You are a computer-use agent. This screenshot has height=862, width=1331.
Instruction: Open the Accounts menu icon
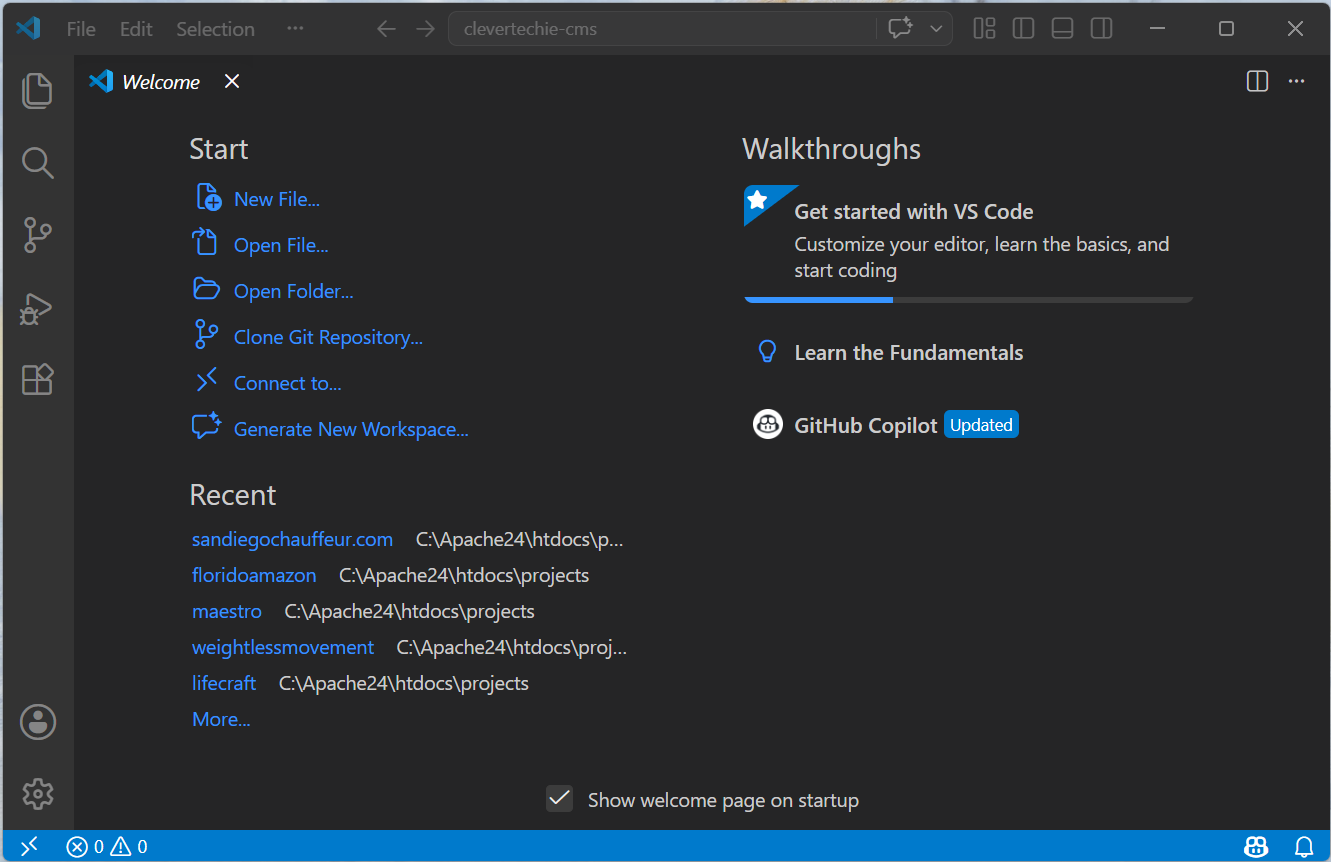coord(38,722)
